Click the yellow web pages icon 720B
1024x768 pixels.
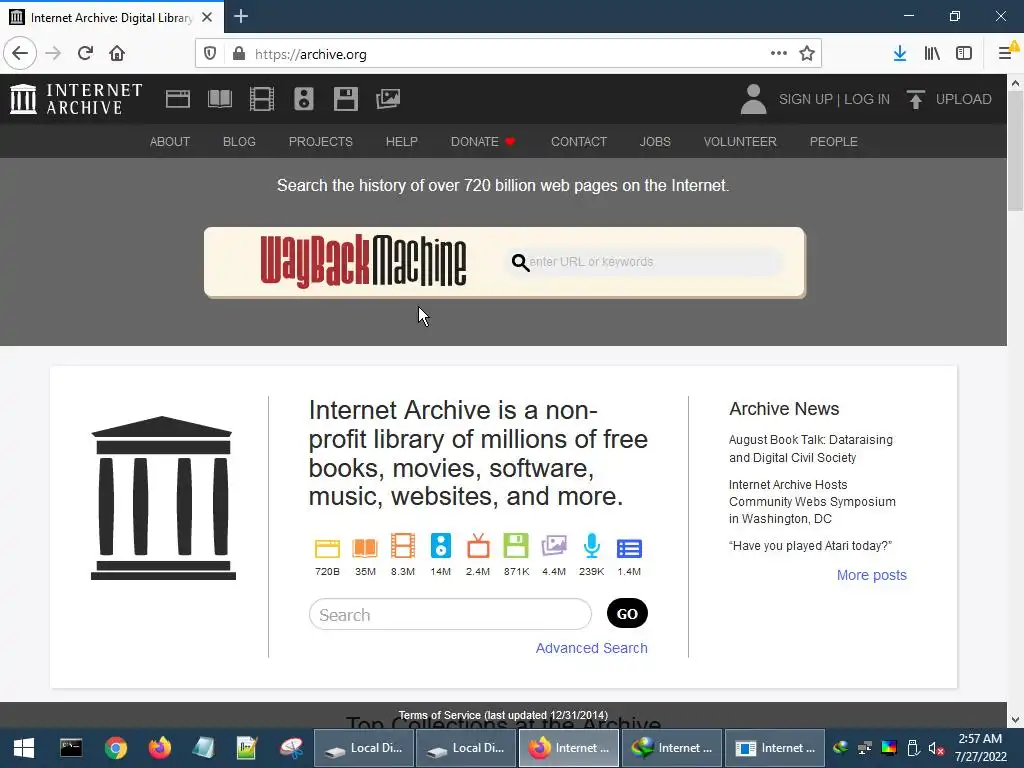[x=327, y=547]
